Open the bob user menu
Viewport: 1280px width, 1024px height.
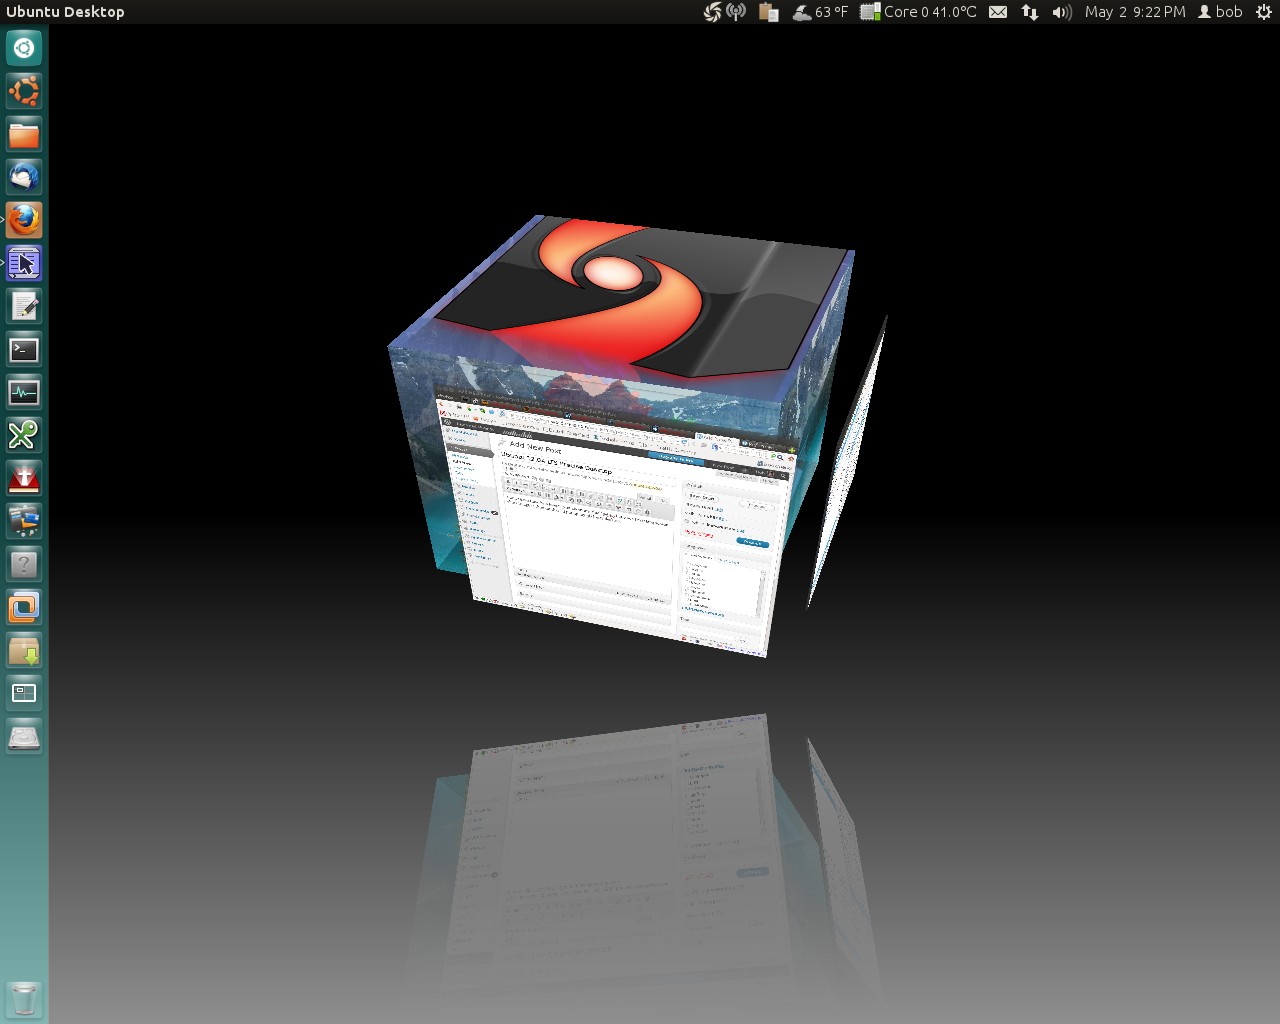click(x=1220, y=12)
